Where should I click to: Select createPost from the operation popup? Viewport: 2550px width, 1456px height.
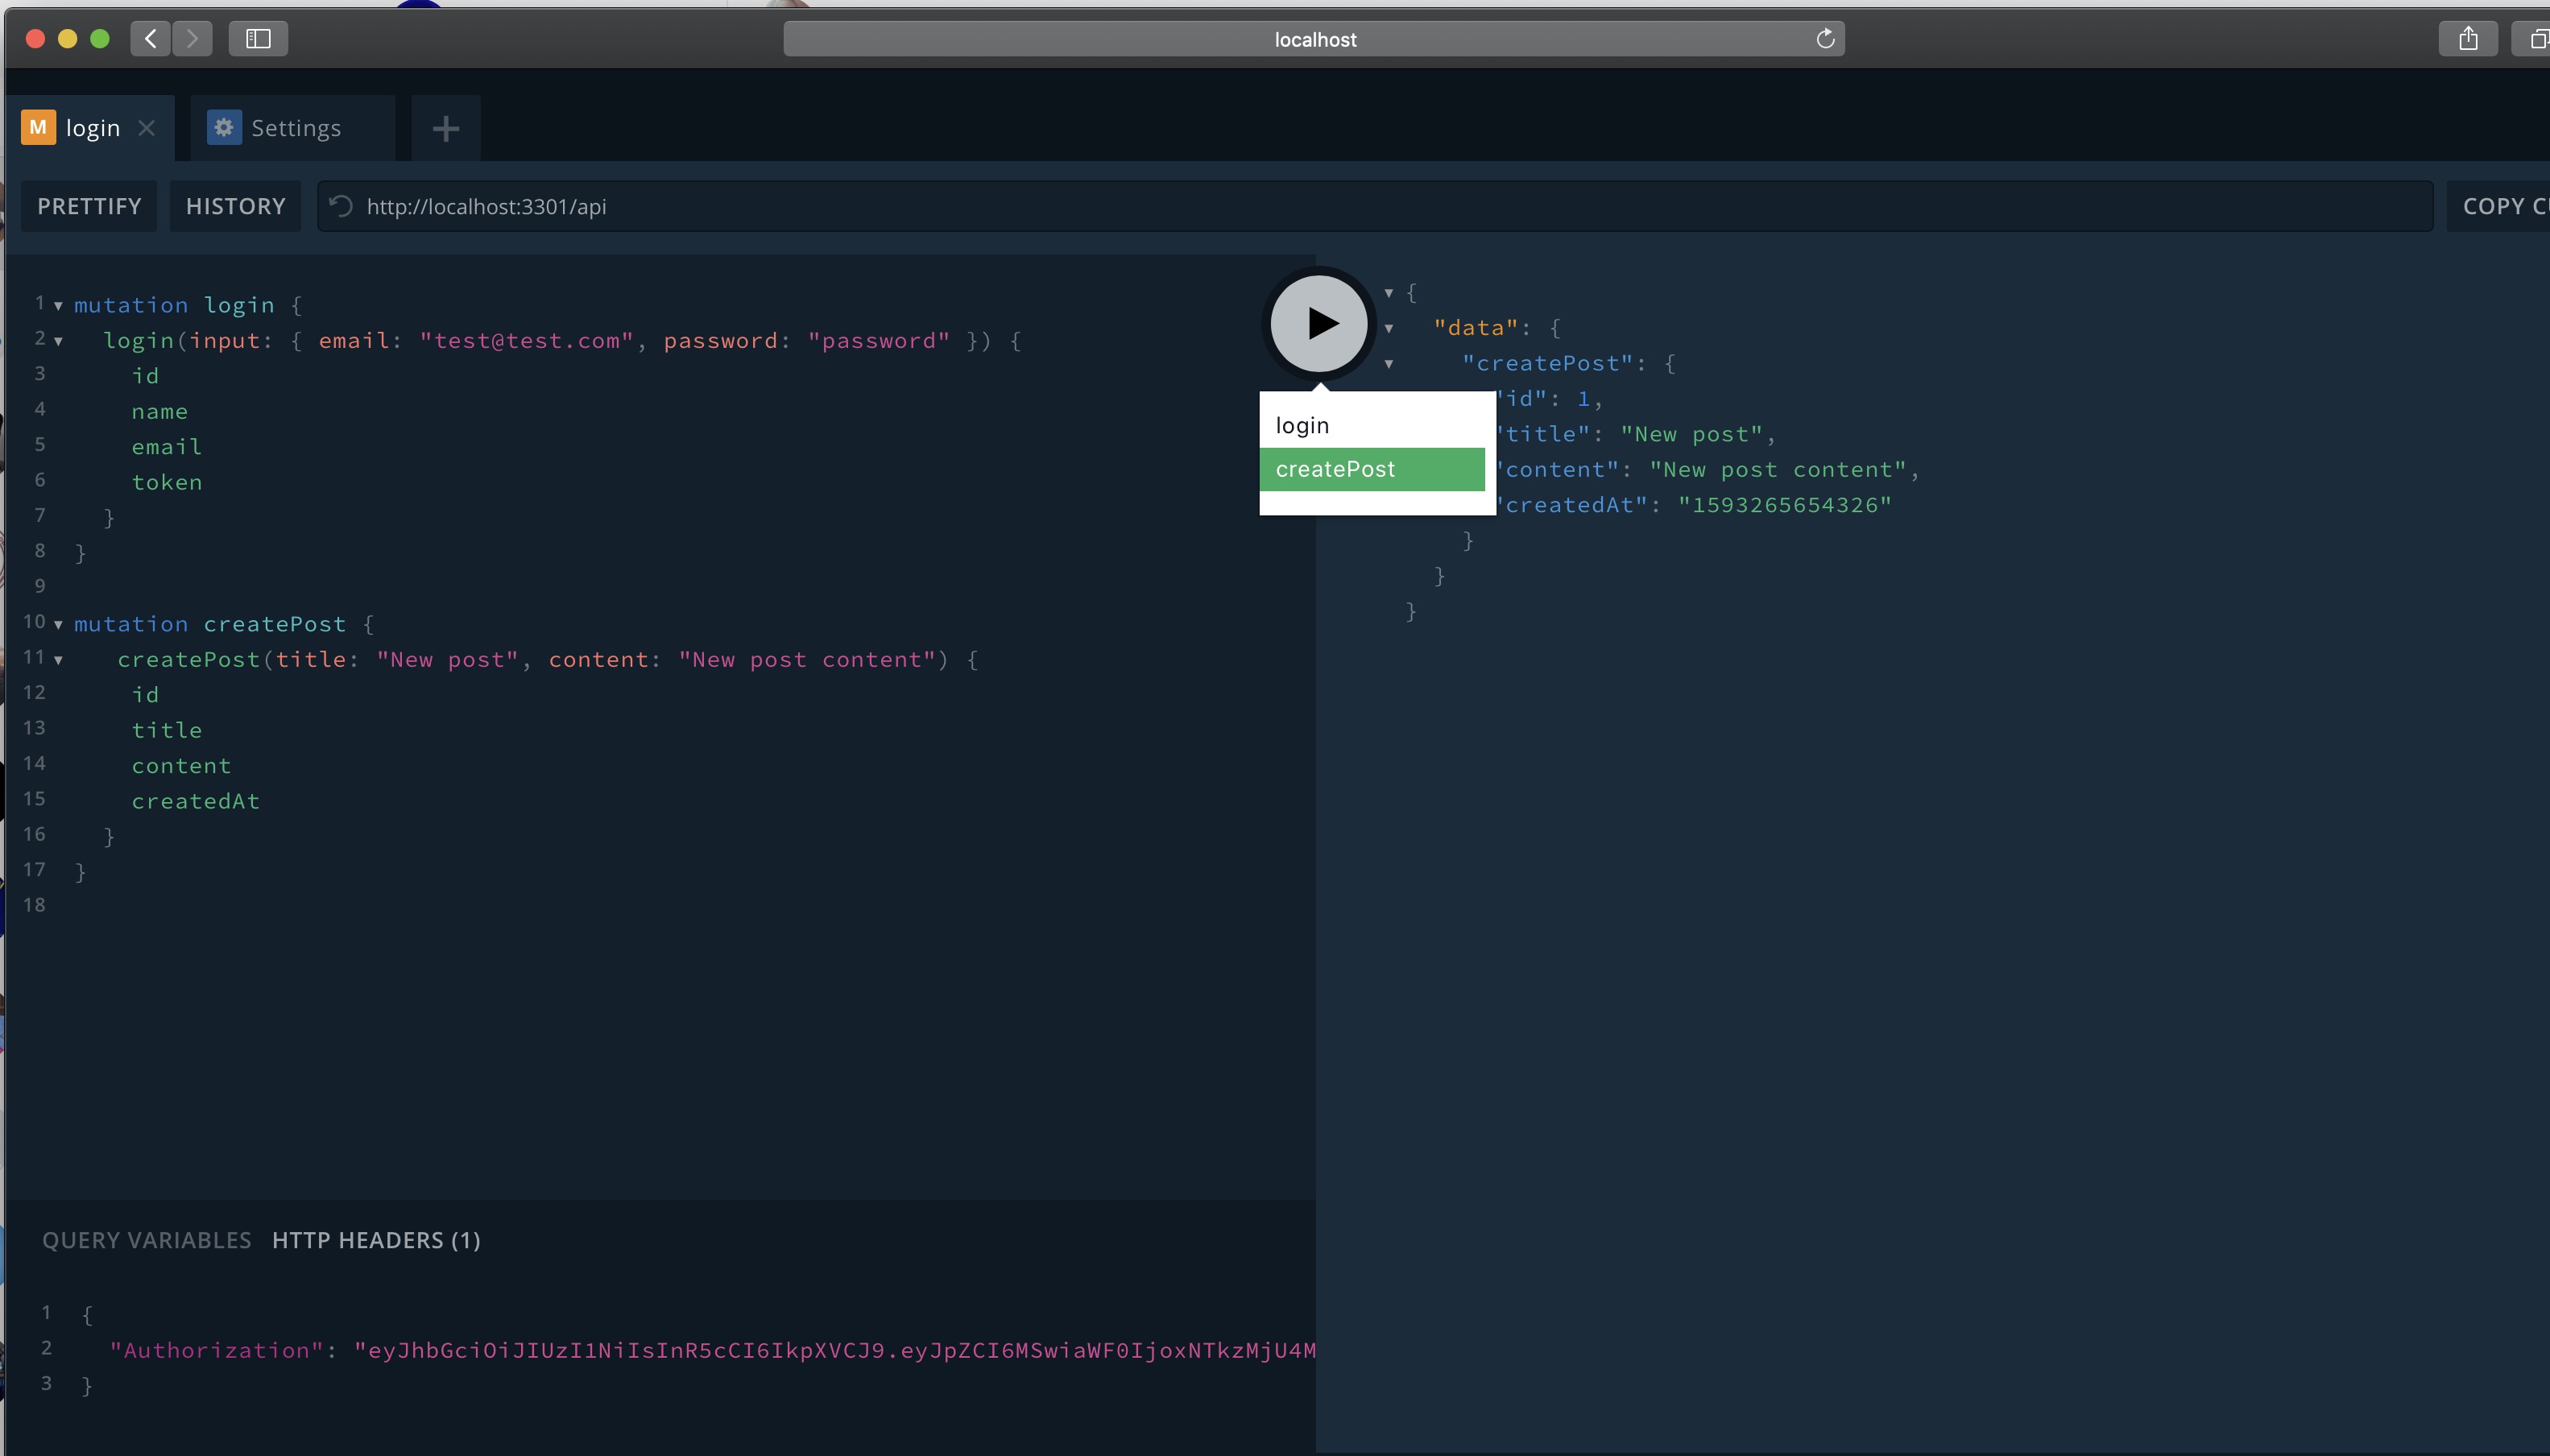[x=1371, y=469]
